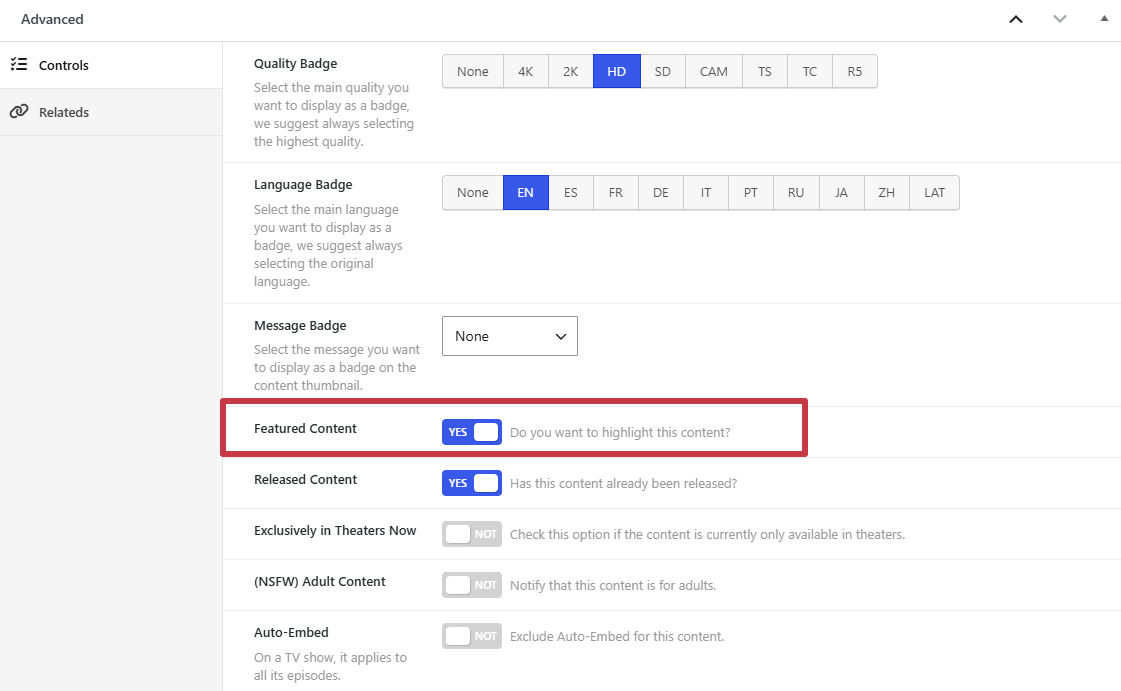Viewport: 1121px width, 691px height.
Task: Collapse the Advanced panel with the triangle toggle
Action: point(1104,19)
